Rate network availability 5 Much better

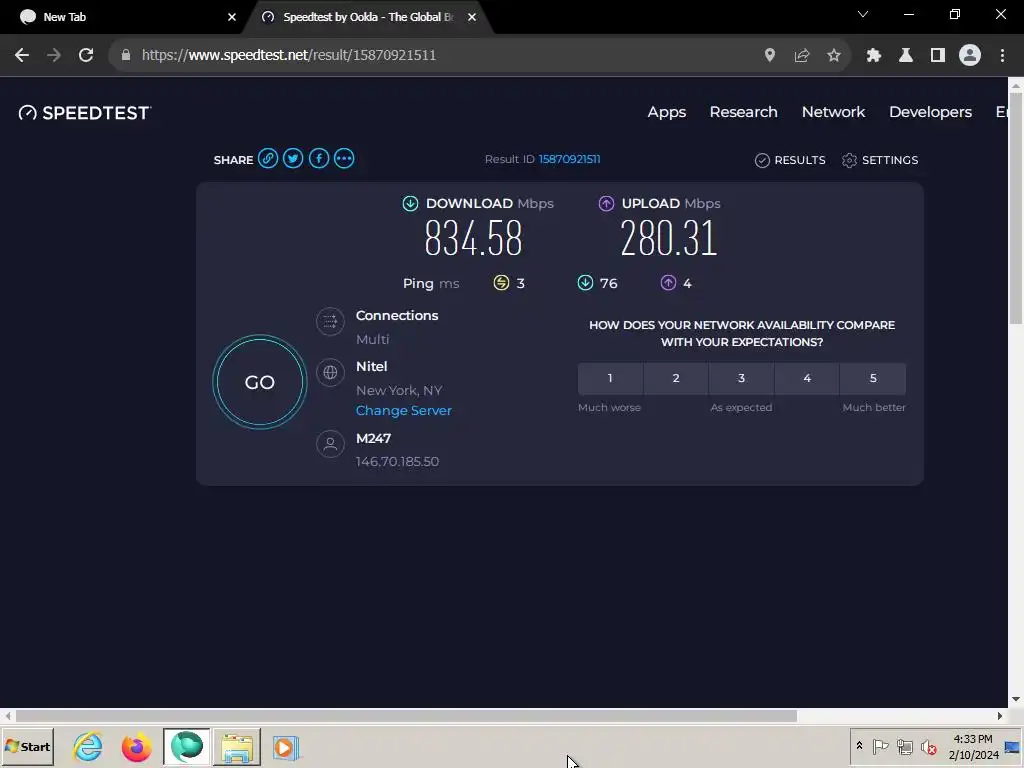873,378
